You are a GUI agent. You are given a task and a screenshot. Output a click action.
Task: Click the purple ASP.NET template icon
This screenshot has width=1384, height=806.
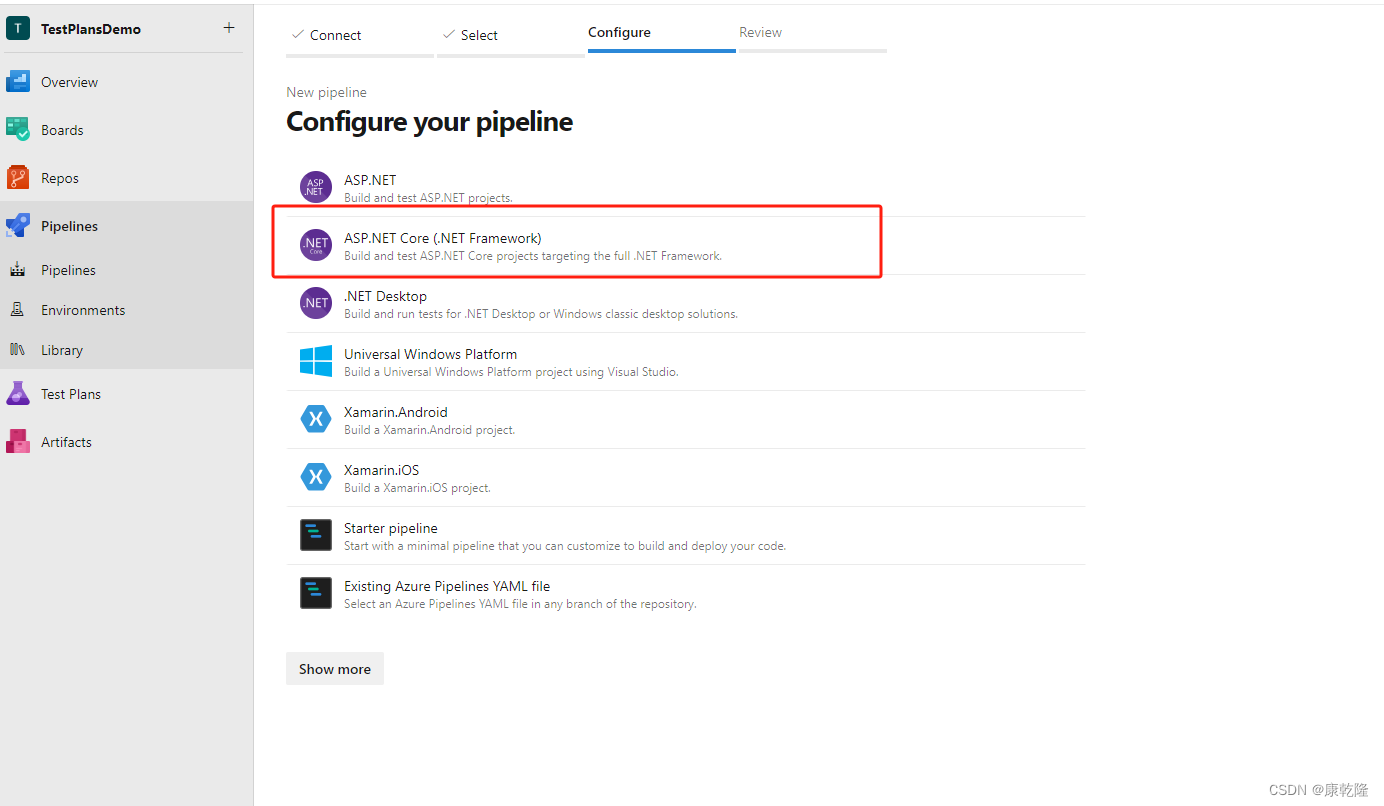(x=316, y=188)
